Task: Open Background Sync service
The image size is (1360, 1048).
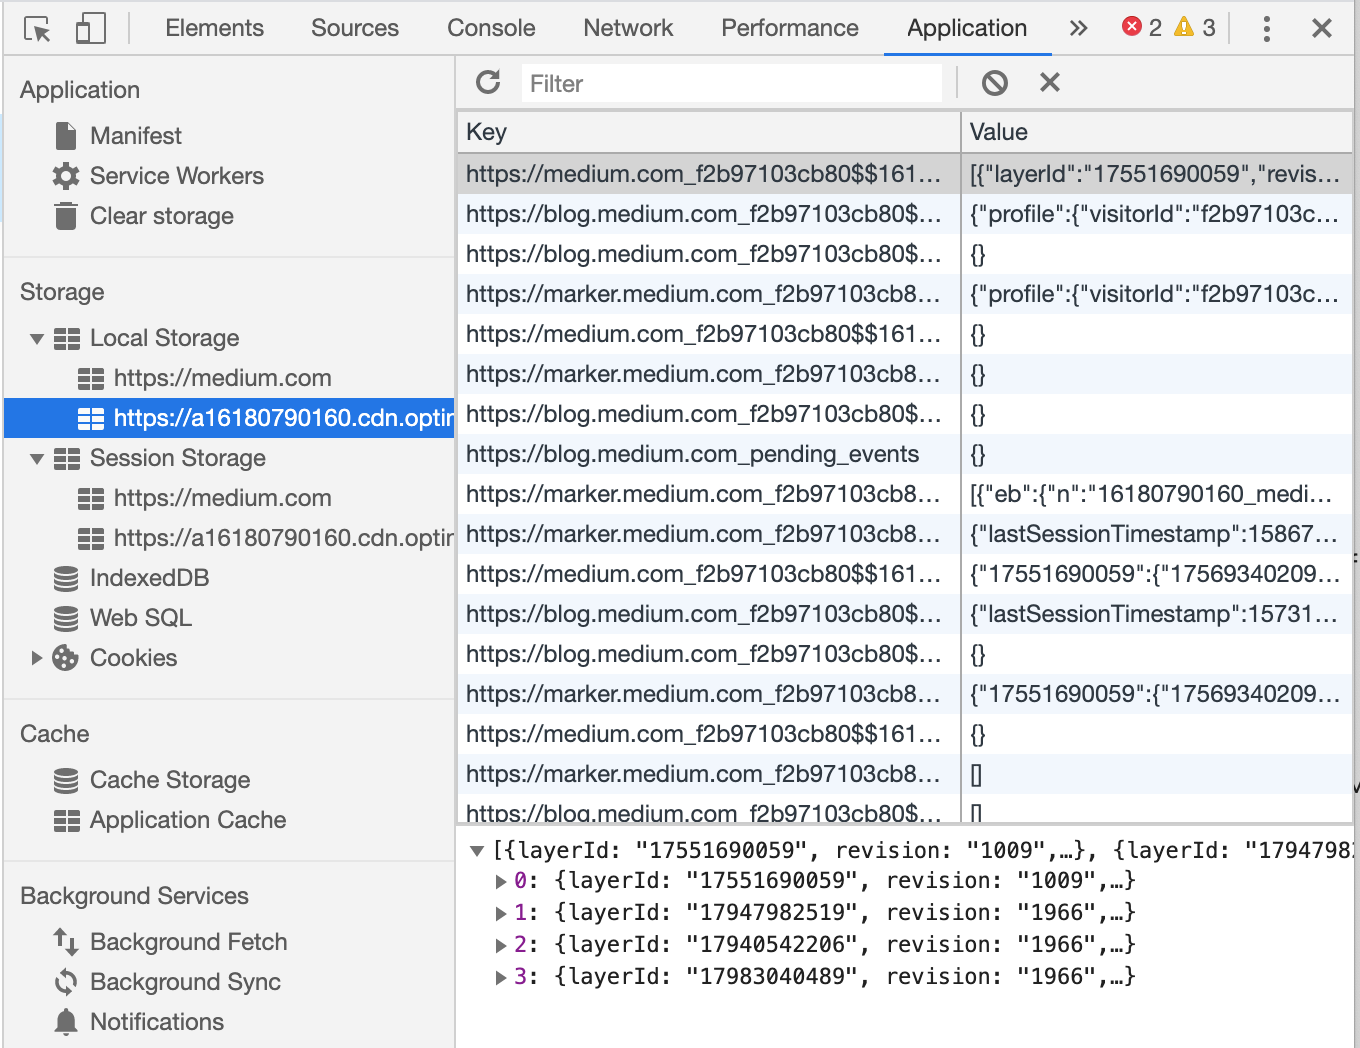Action: pos(185,981)
